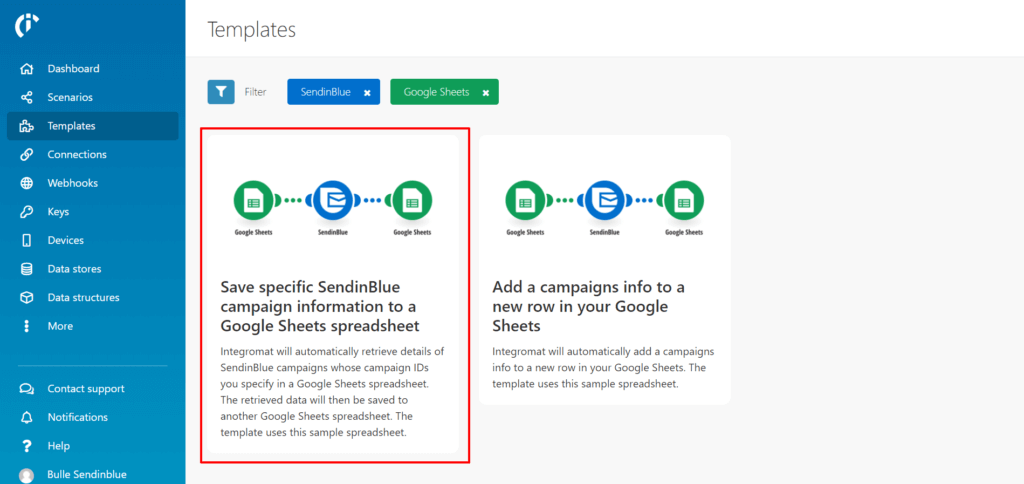The height and width of the screenshot is (484, 1024).
Task: Click the Connections link icon
Action: (x=27, y=155)
